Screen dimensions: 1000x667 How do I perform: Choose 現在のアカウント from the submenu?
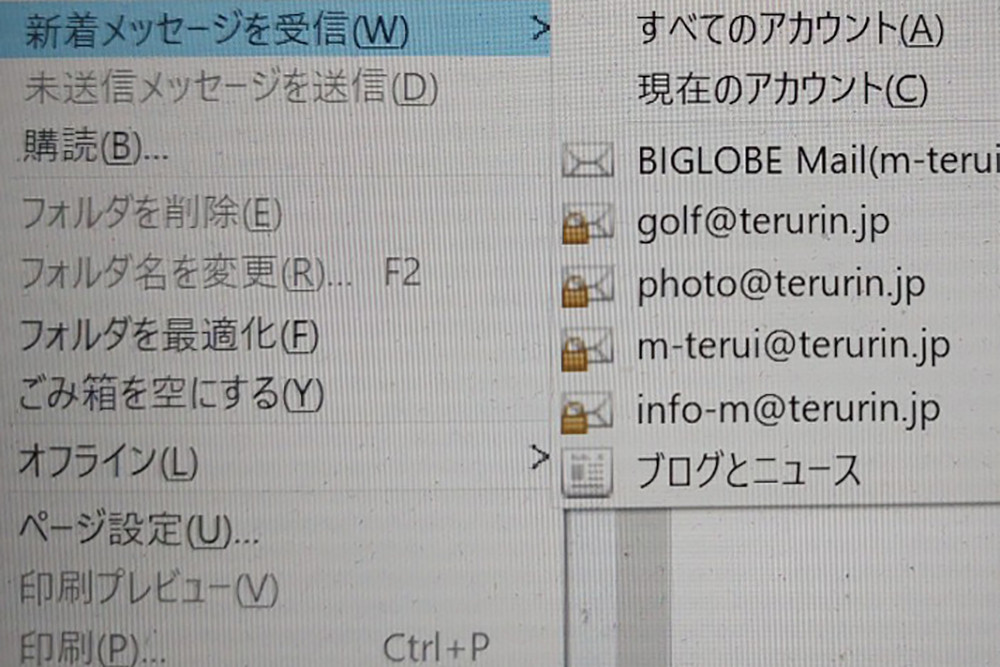pyautogui.click(x=782, y=92)
